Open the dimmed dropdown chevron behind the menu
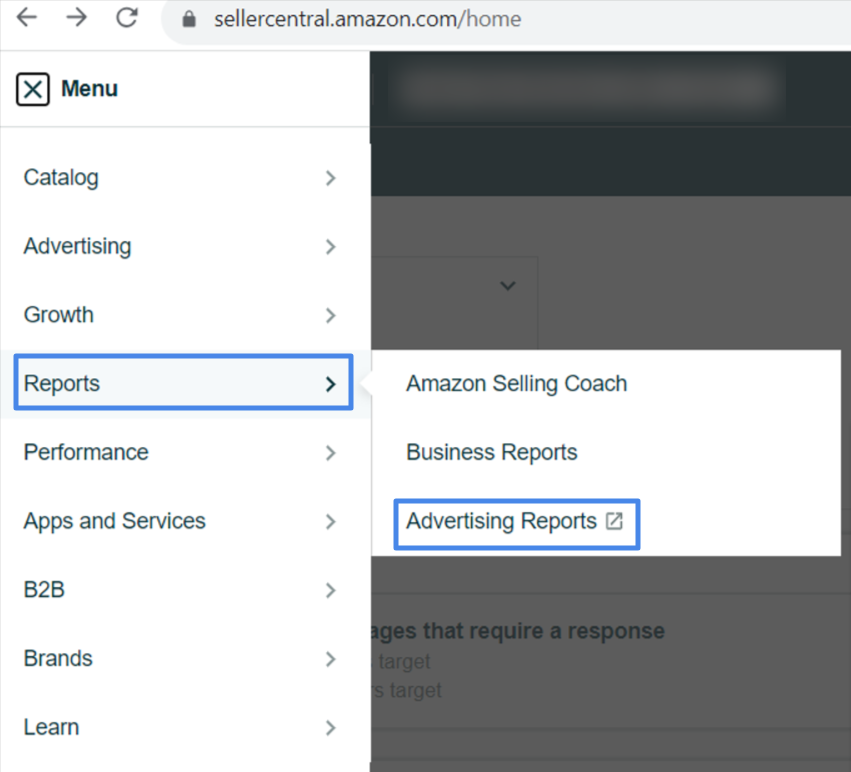 point(507,286)
